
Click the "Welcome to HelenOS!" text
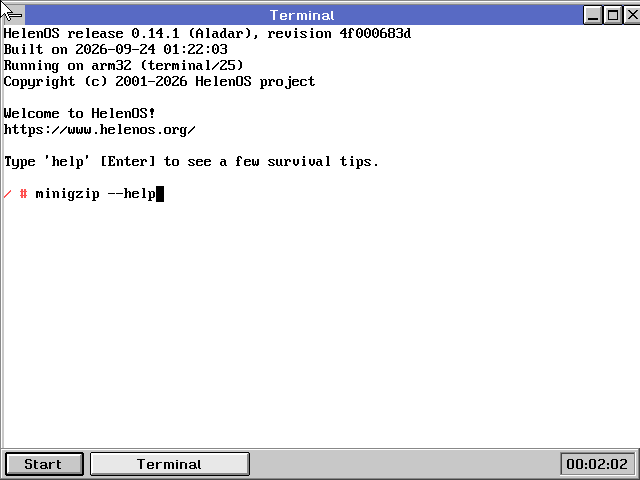[x=80, y=113]
